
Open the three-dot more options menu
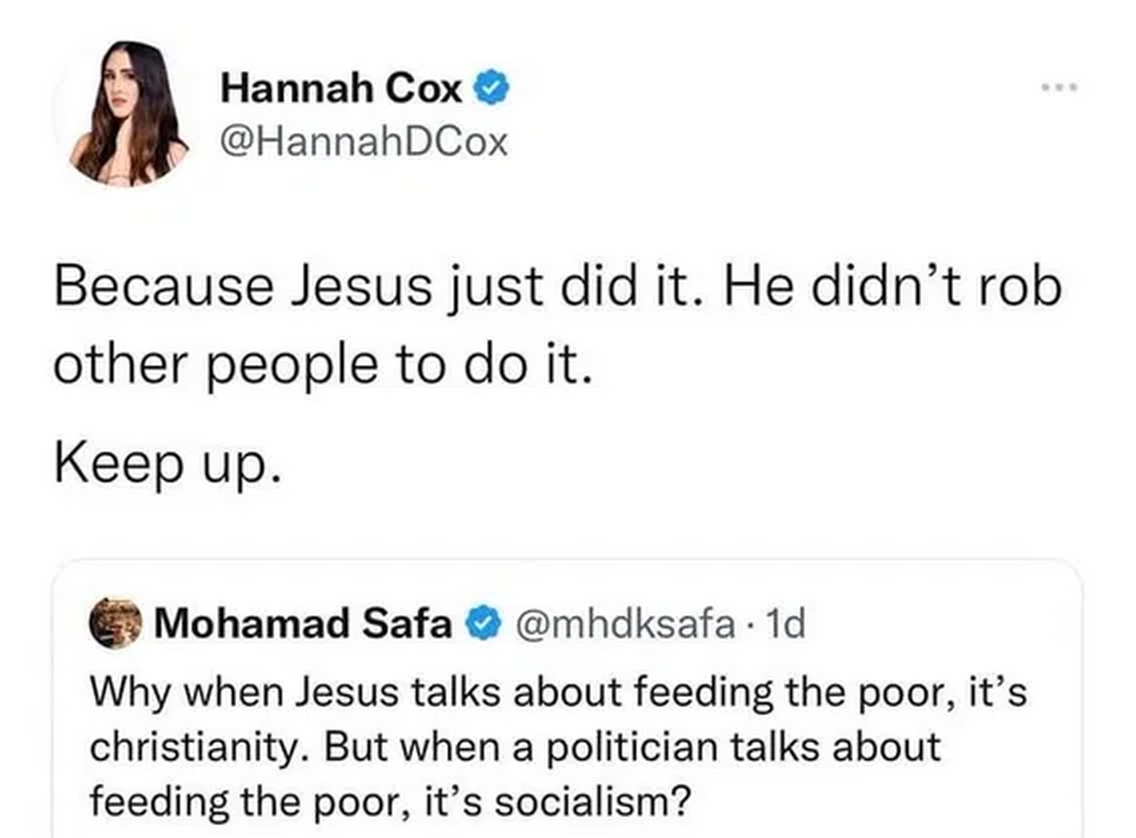click(1059, 88)
